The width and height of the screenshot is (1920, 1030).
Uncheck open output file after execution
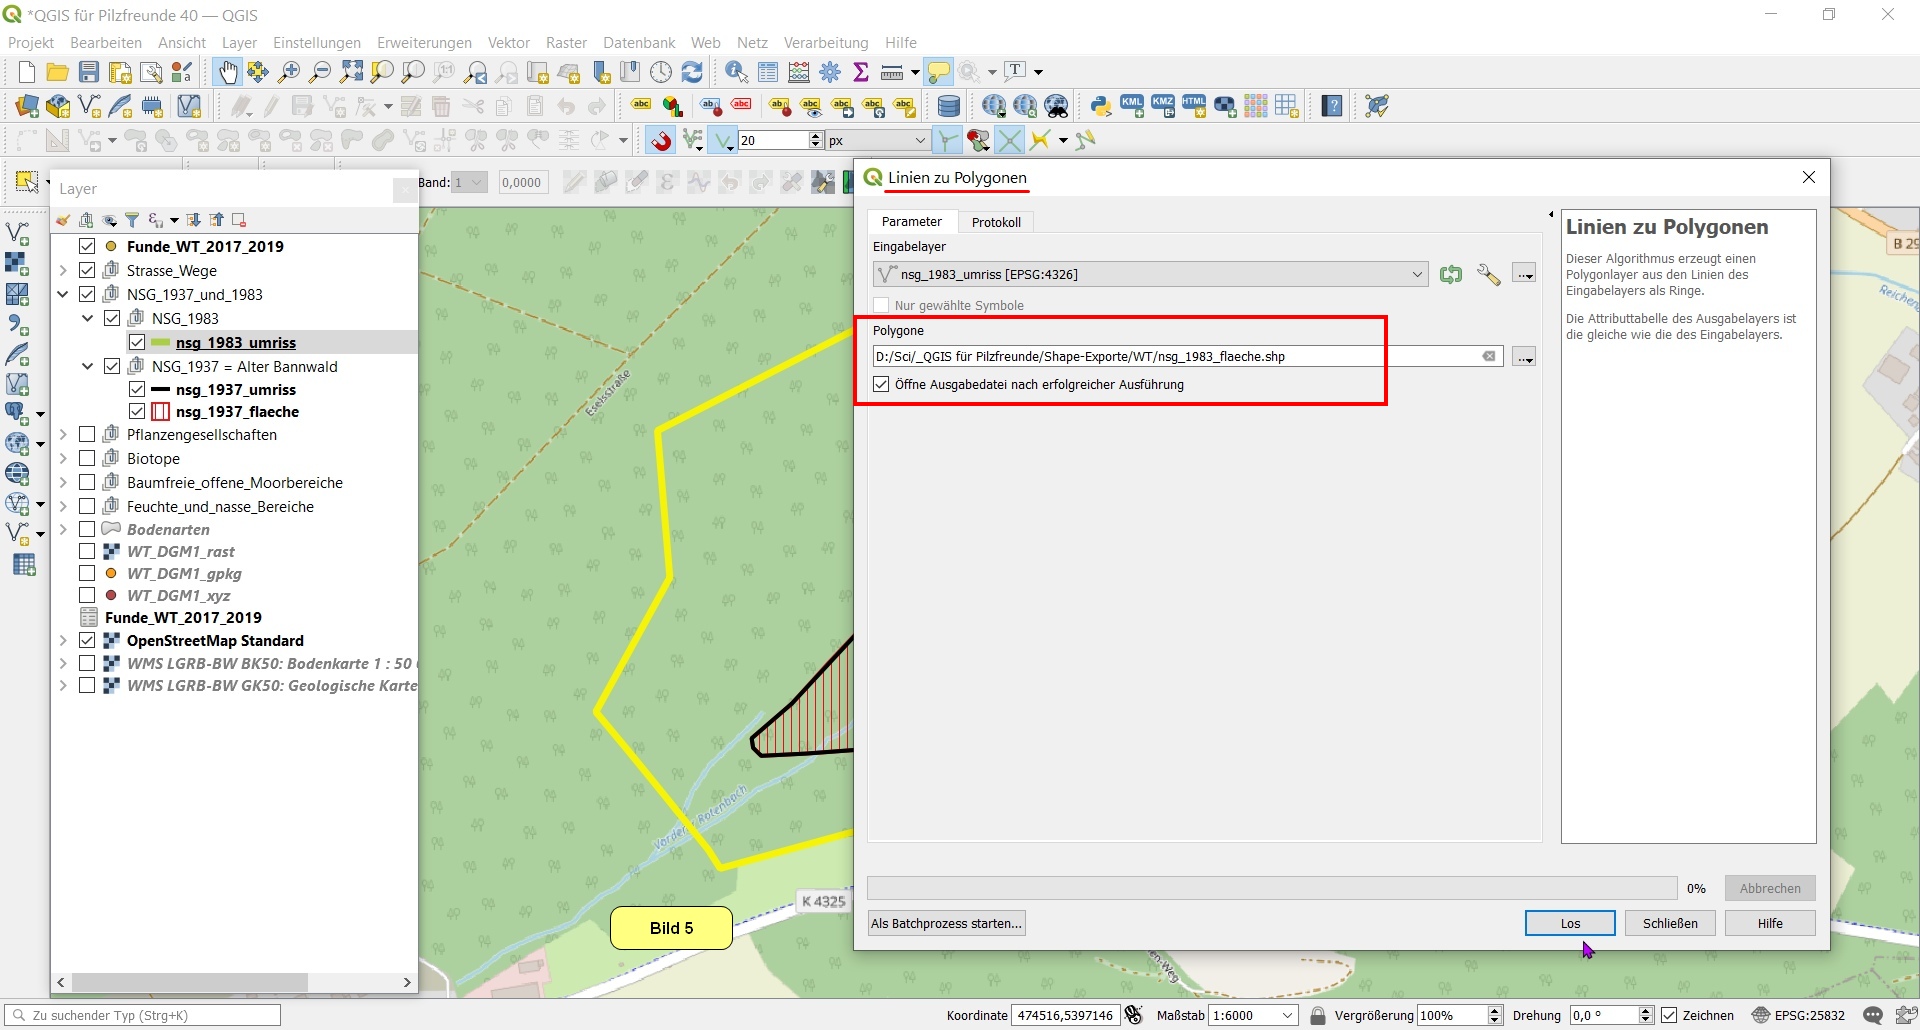pos(881,384)
